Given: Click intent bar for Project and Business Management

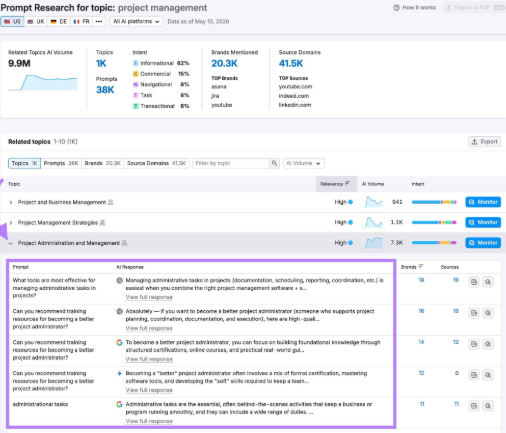Looking at the screenshot, I should coord(434,202).
